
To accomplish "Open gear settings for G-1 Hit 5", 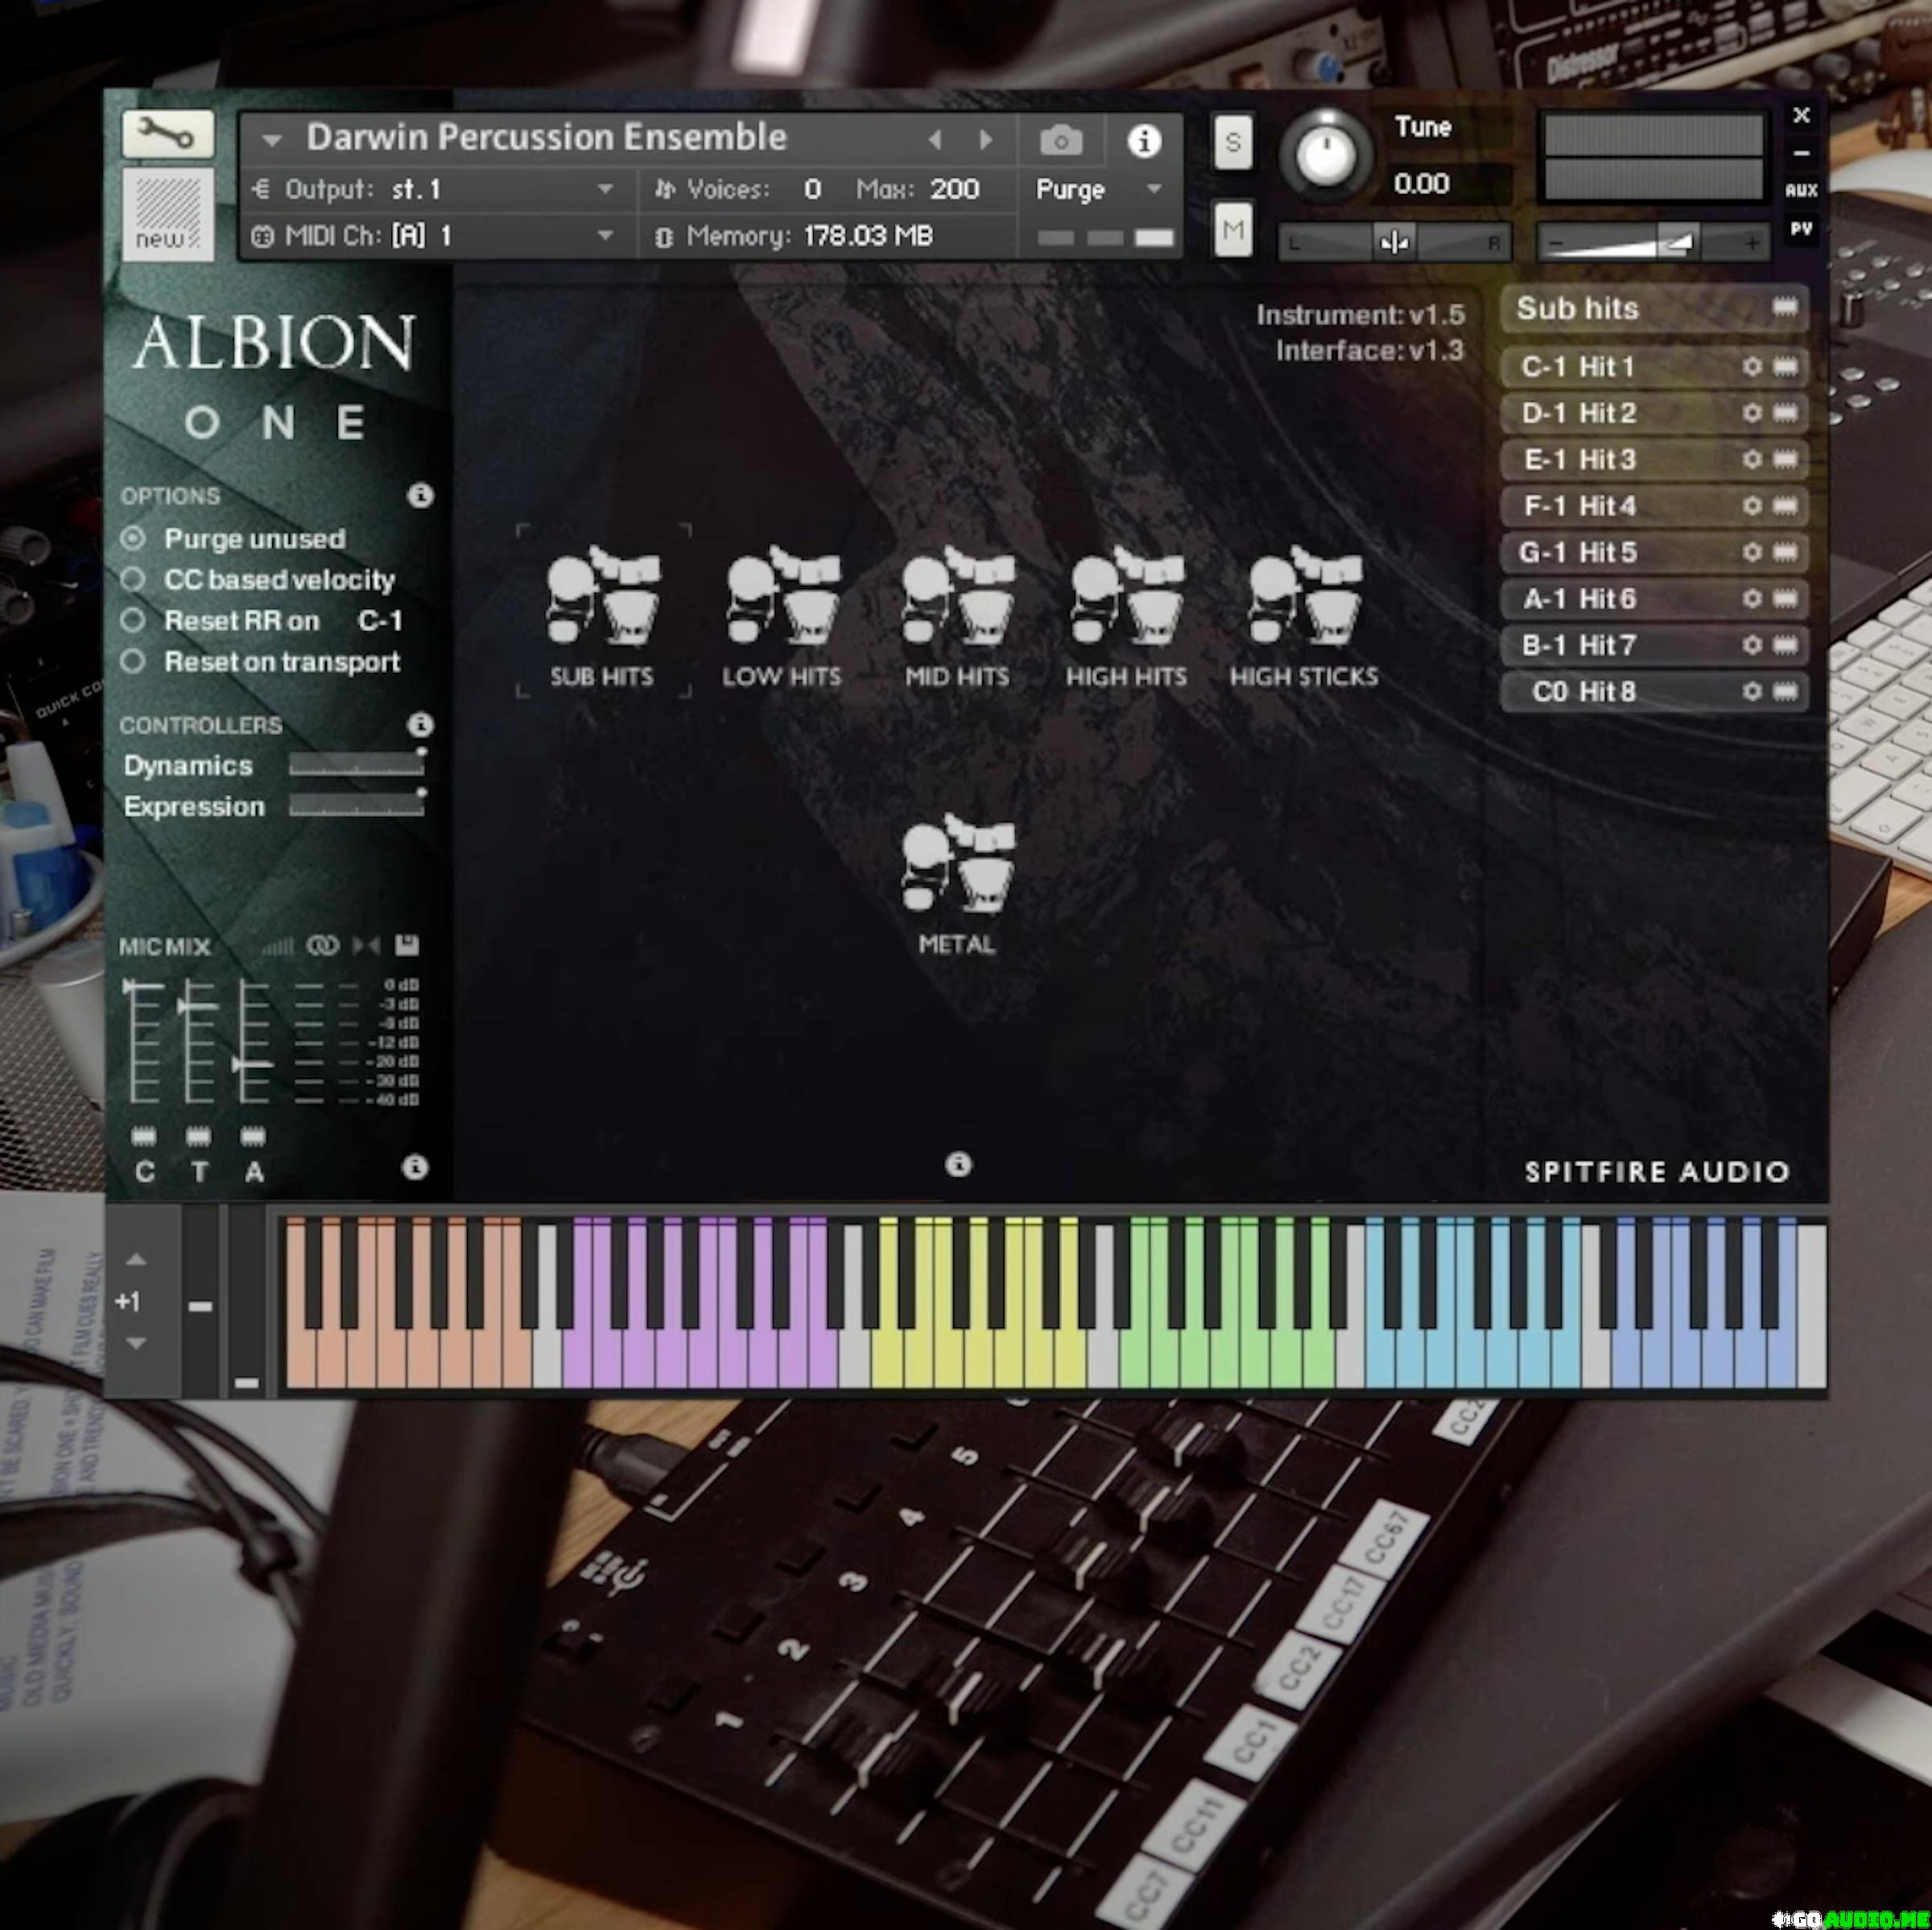I will tap(1752, 552).
